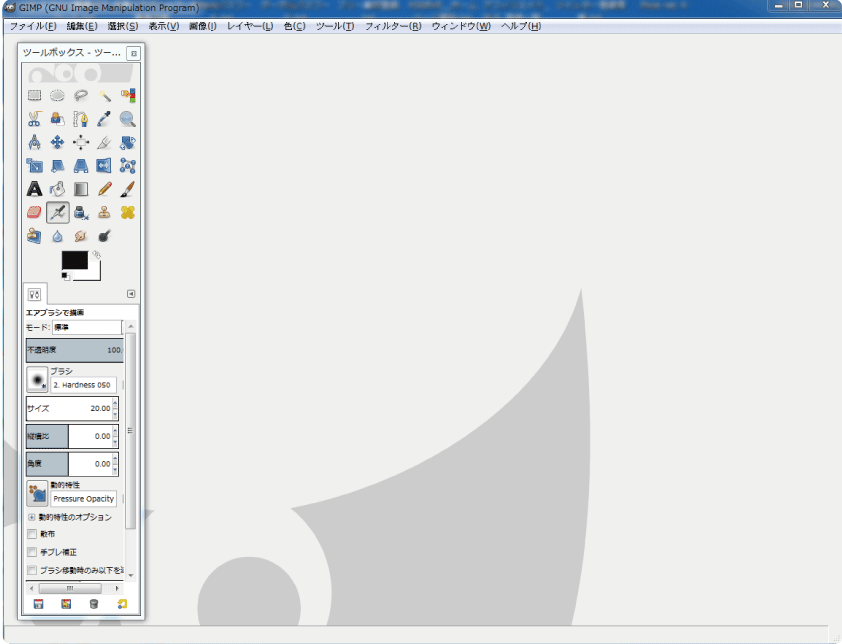
Task: Select the Rectangle Select tool
Action: pyautogui.click(x=34, y=96)
